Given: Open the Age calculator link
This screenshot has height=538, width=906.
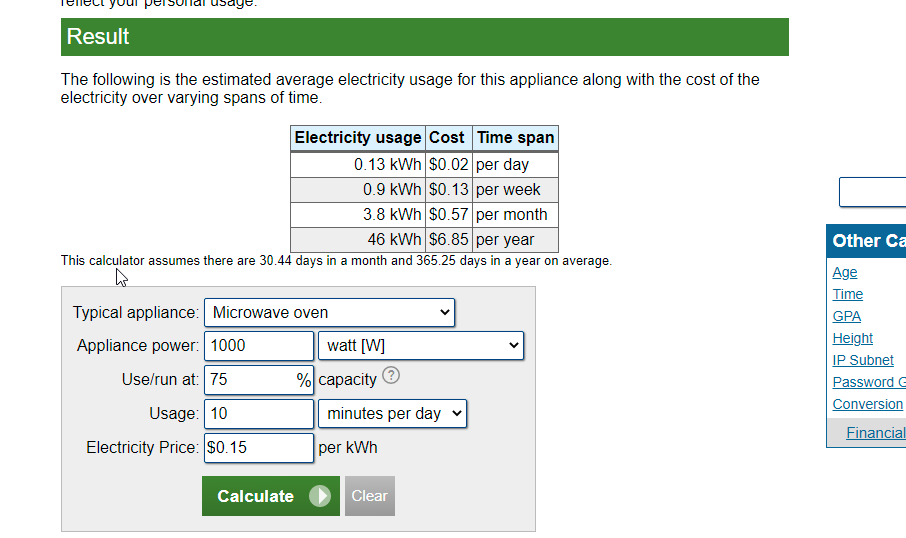Looking at the screenshot, I should (845, 272).
